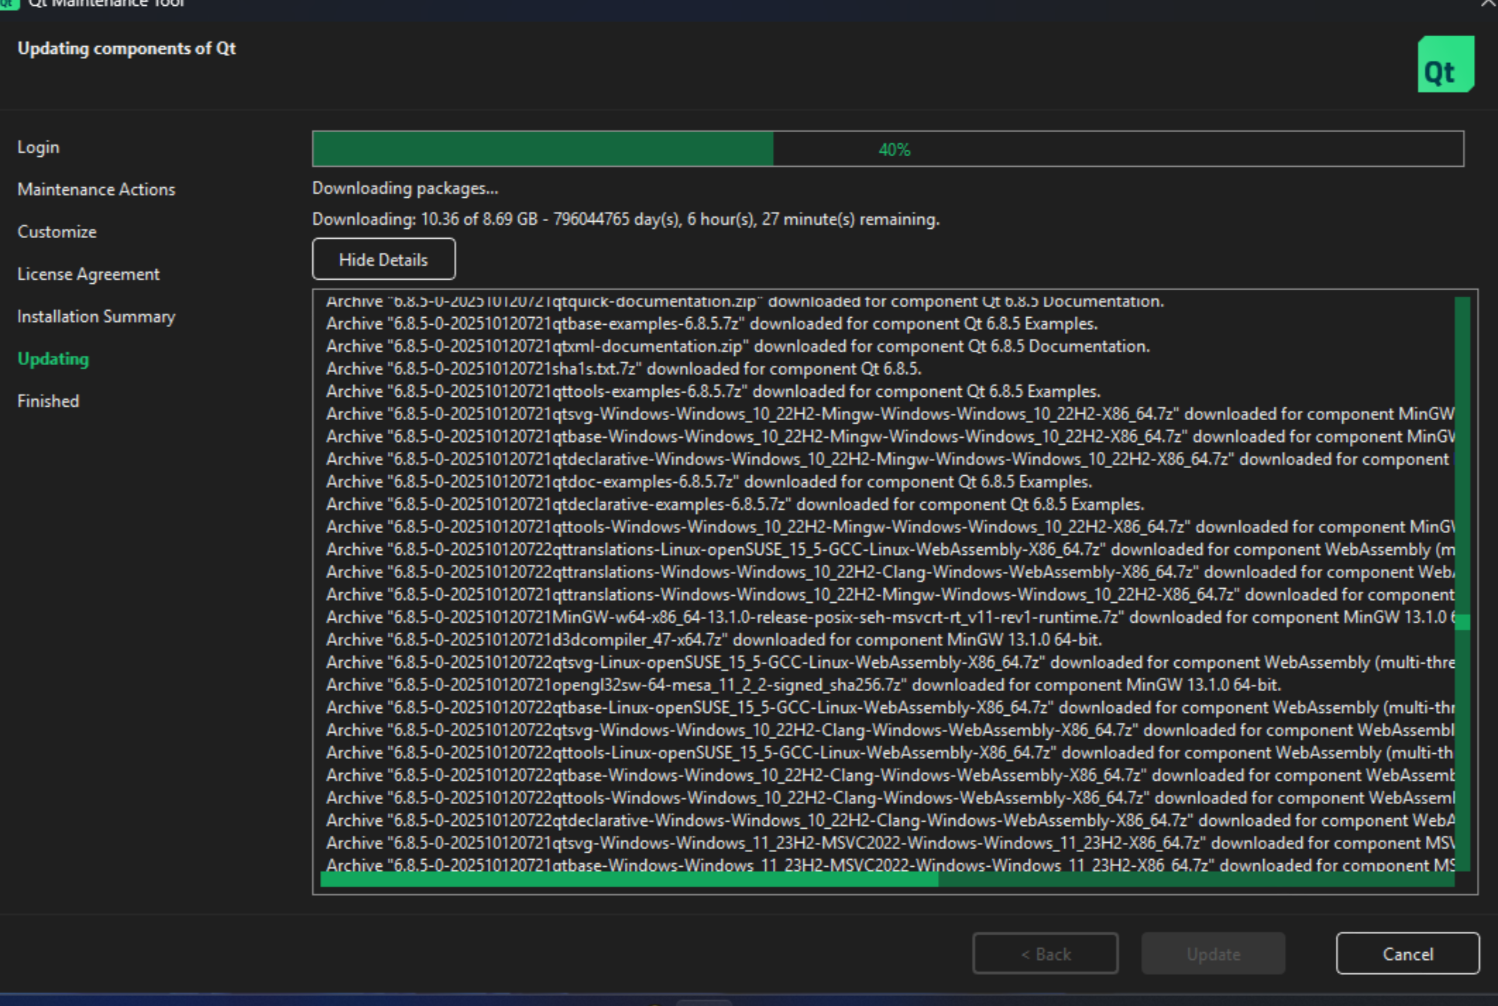Close the Qt Maintenance Tool window

point(1487,4)
